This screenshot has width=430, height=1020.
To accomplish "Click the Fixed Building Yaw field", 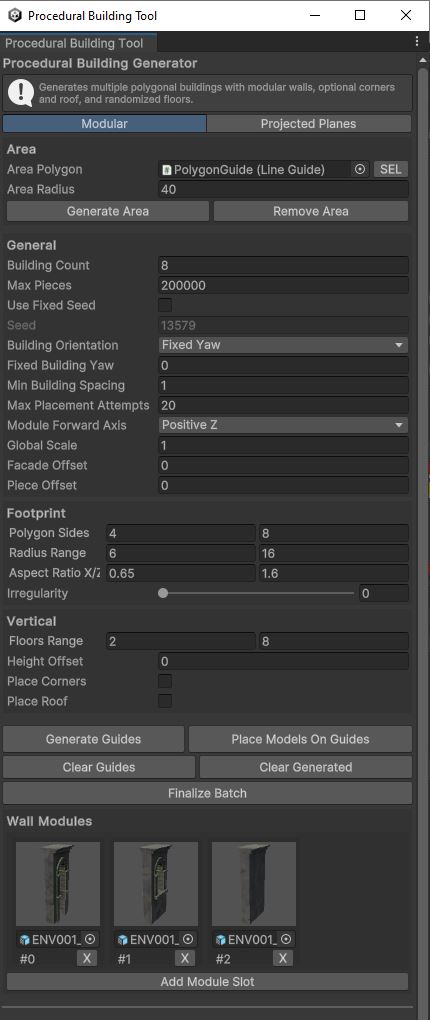I will pyautogui.click(x=284, y=365).
